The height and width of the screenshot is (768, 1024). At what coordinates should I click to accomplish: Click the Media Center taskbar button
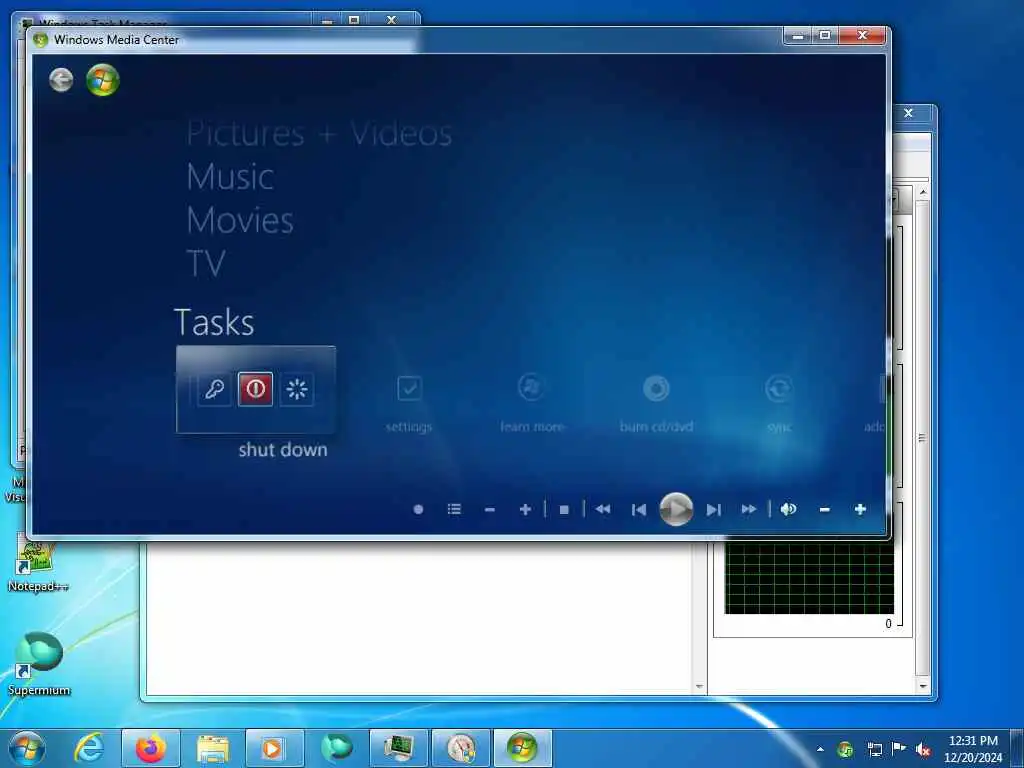(522, 748)
